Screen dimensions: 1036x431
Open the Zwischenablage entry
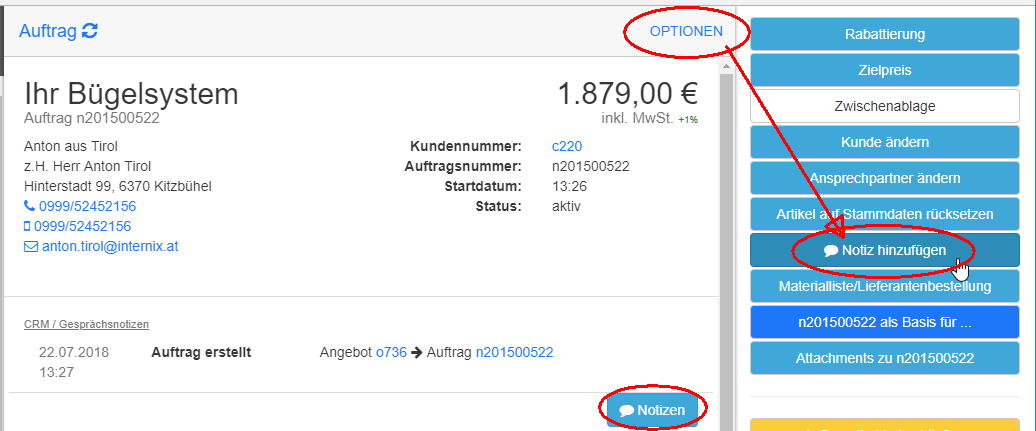point(885,106)
